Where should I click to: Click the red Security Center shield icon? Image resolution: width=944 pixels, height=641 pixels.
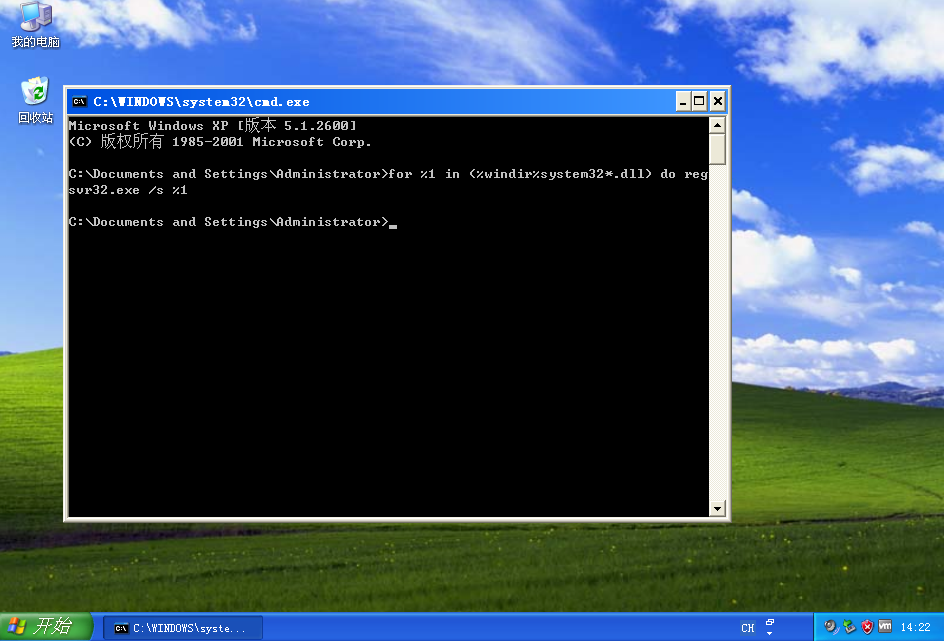click(x=867, y=627)
